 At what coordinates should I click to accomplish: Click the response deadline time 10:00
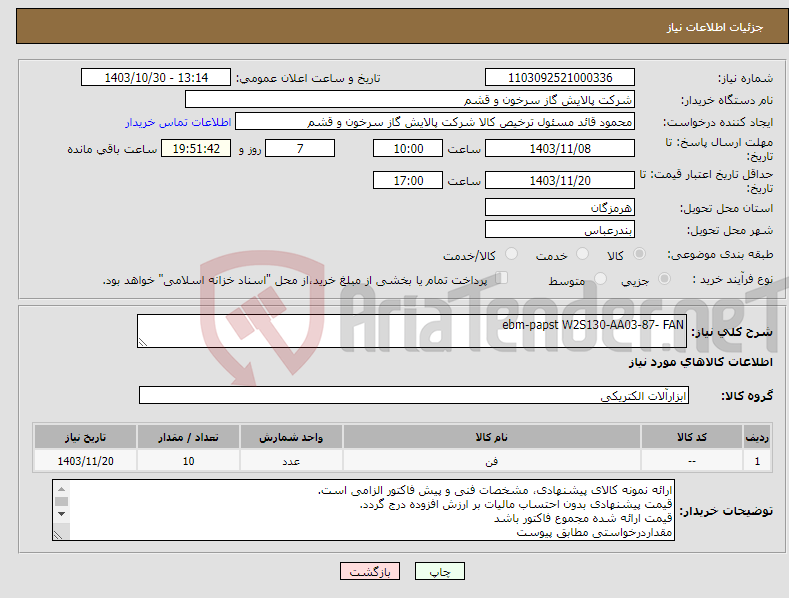[x=408, y=148]
